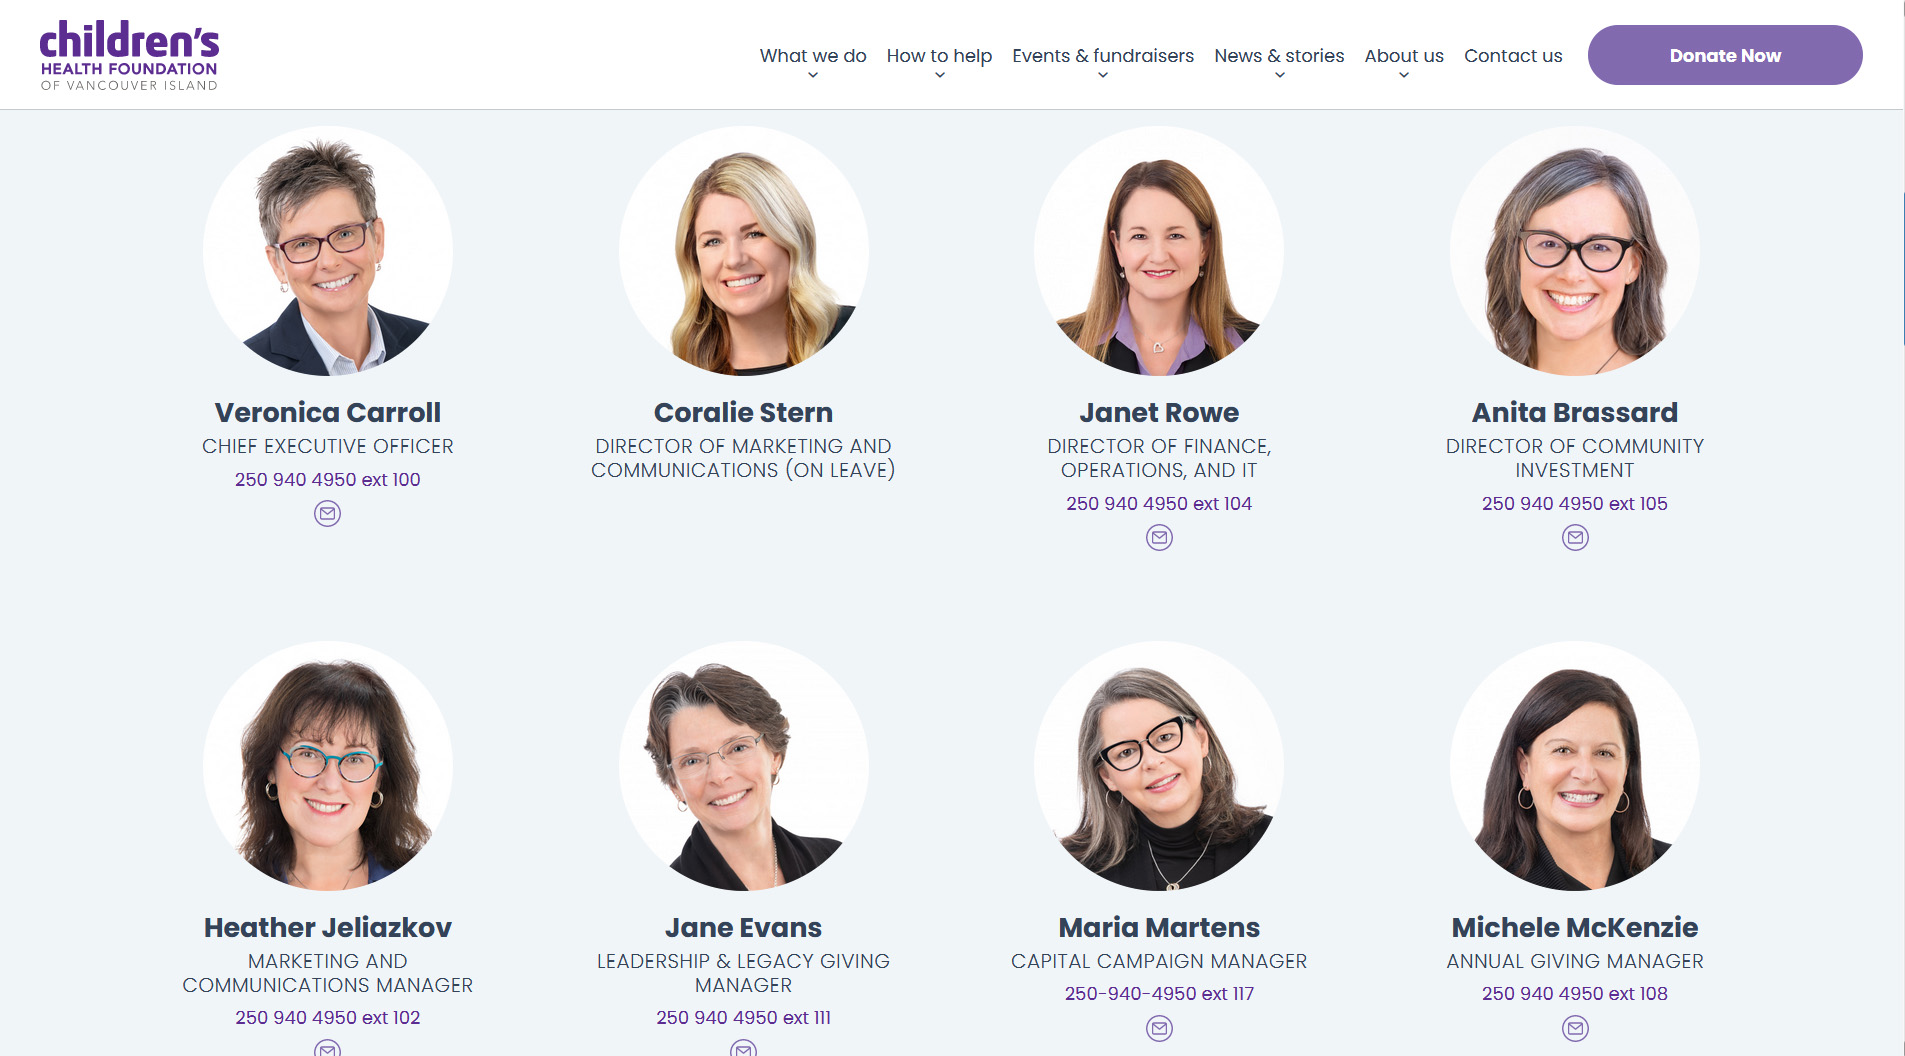Click Veronica Carroll's email envelope icon
This screenshot has height=1056, width=1905.
pos(327,514)
